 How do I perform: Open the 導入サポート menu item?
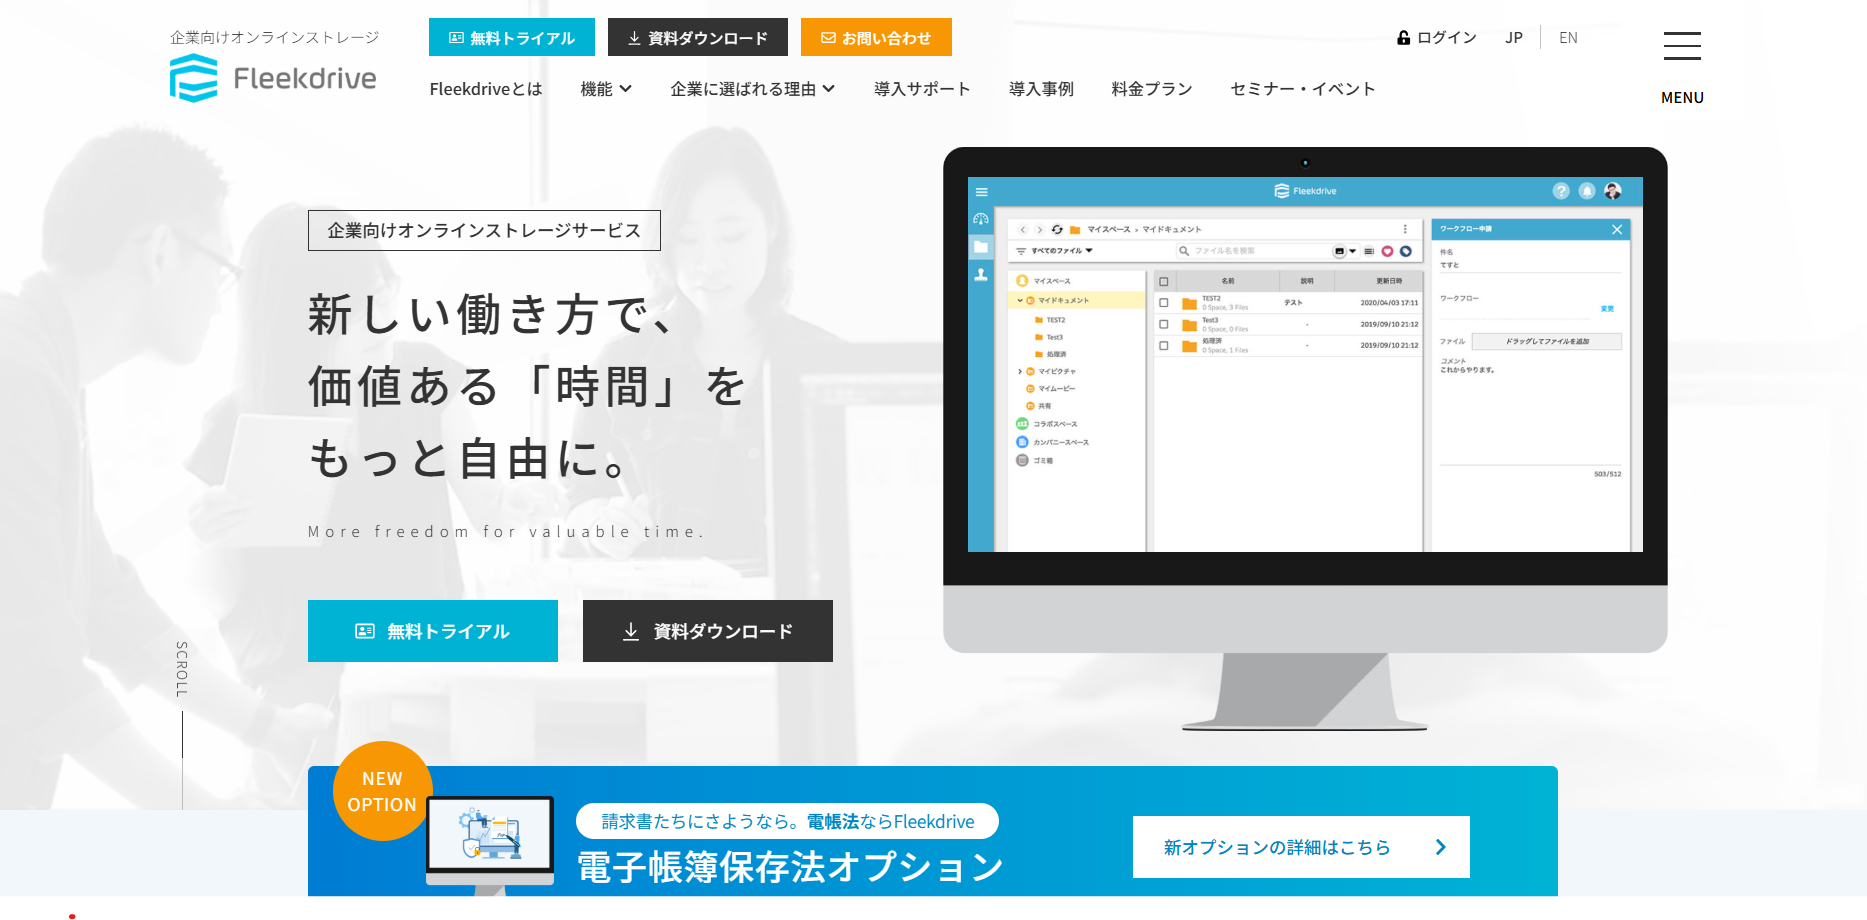click(922, 89)
